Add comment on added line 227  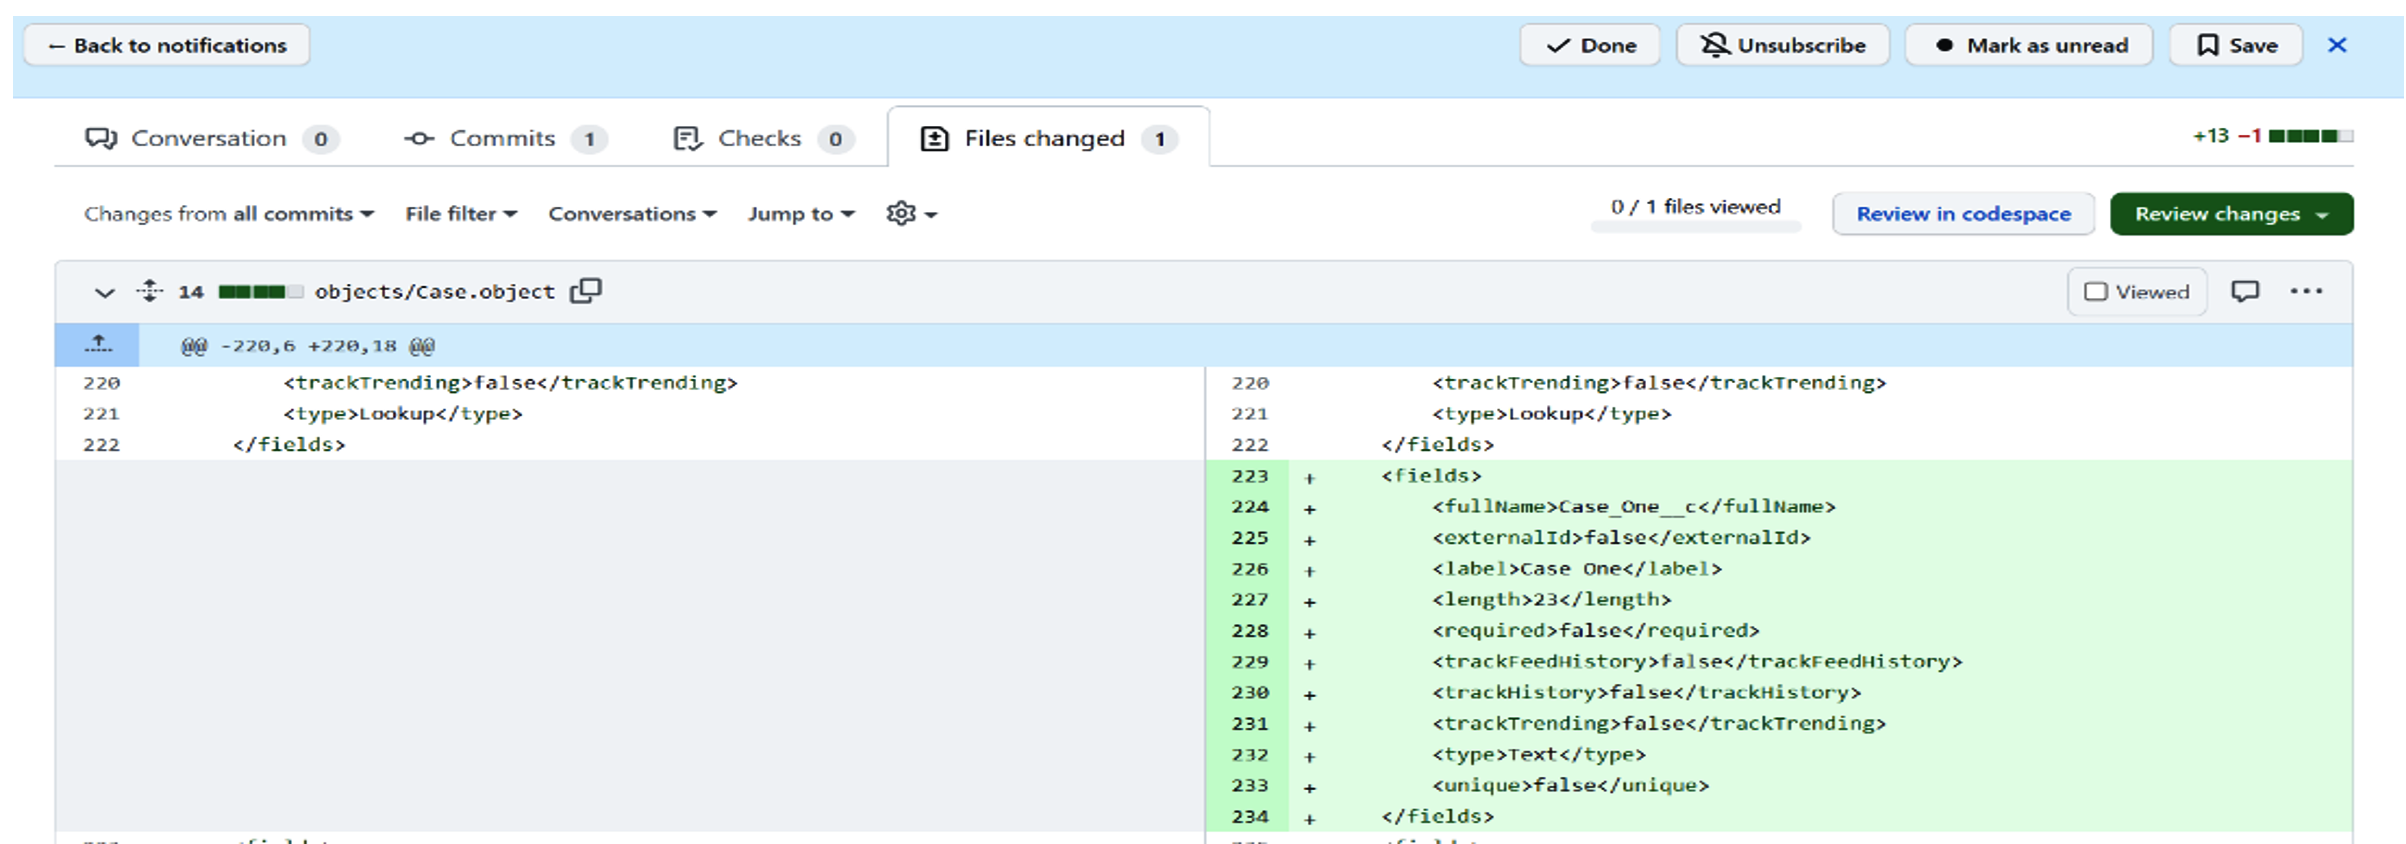coord(1309,602)
